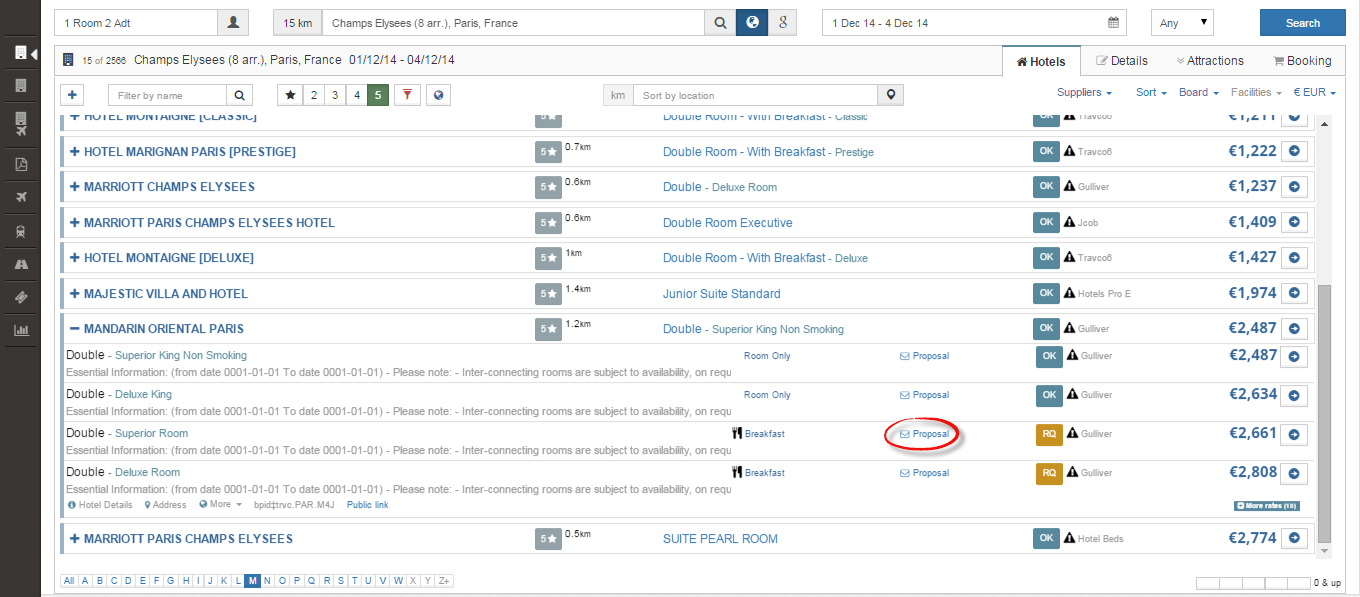Click the location search magnifier icon
1360x597 pixels.
pos(719,22)
